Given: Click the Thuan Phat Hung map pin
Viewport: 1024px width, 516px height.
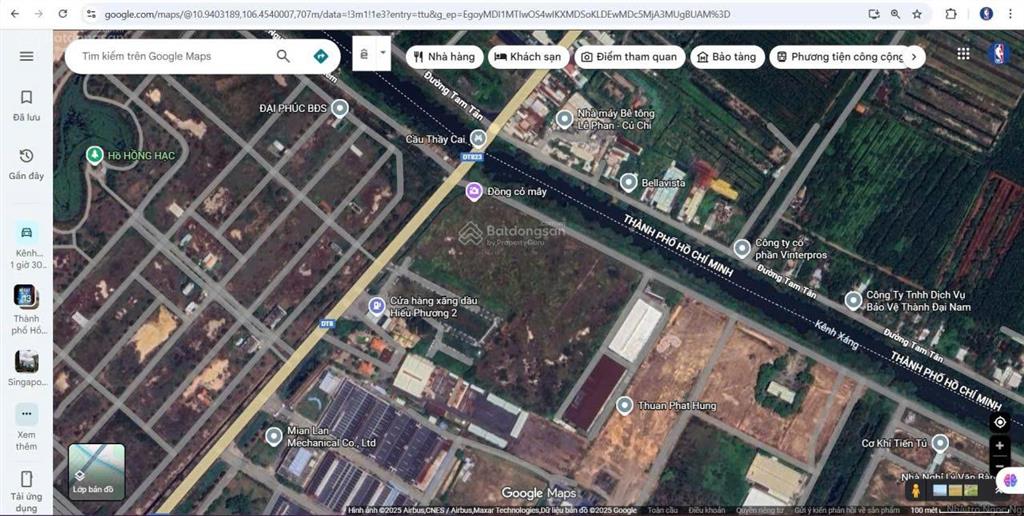Looking at the screenshot, I should [624, 405].
